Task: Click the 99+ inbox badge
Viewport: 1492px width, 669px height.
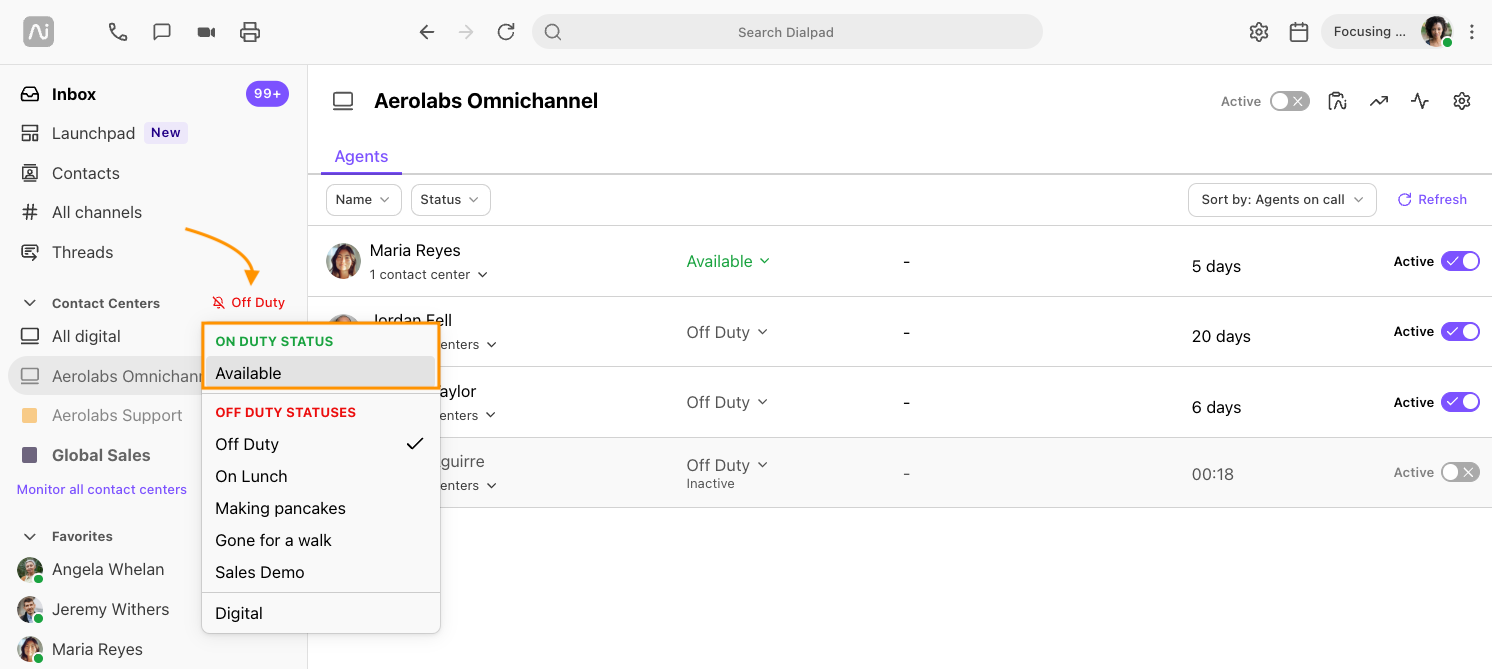Action: [x=267, y=94]
